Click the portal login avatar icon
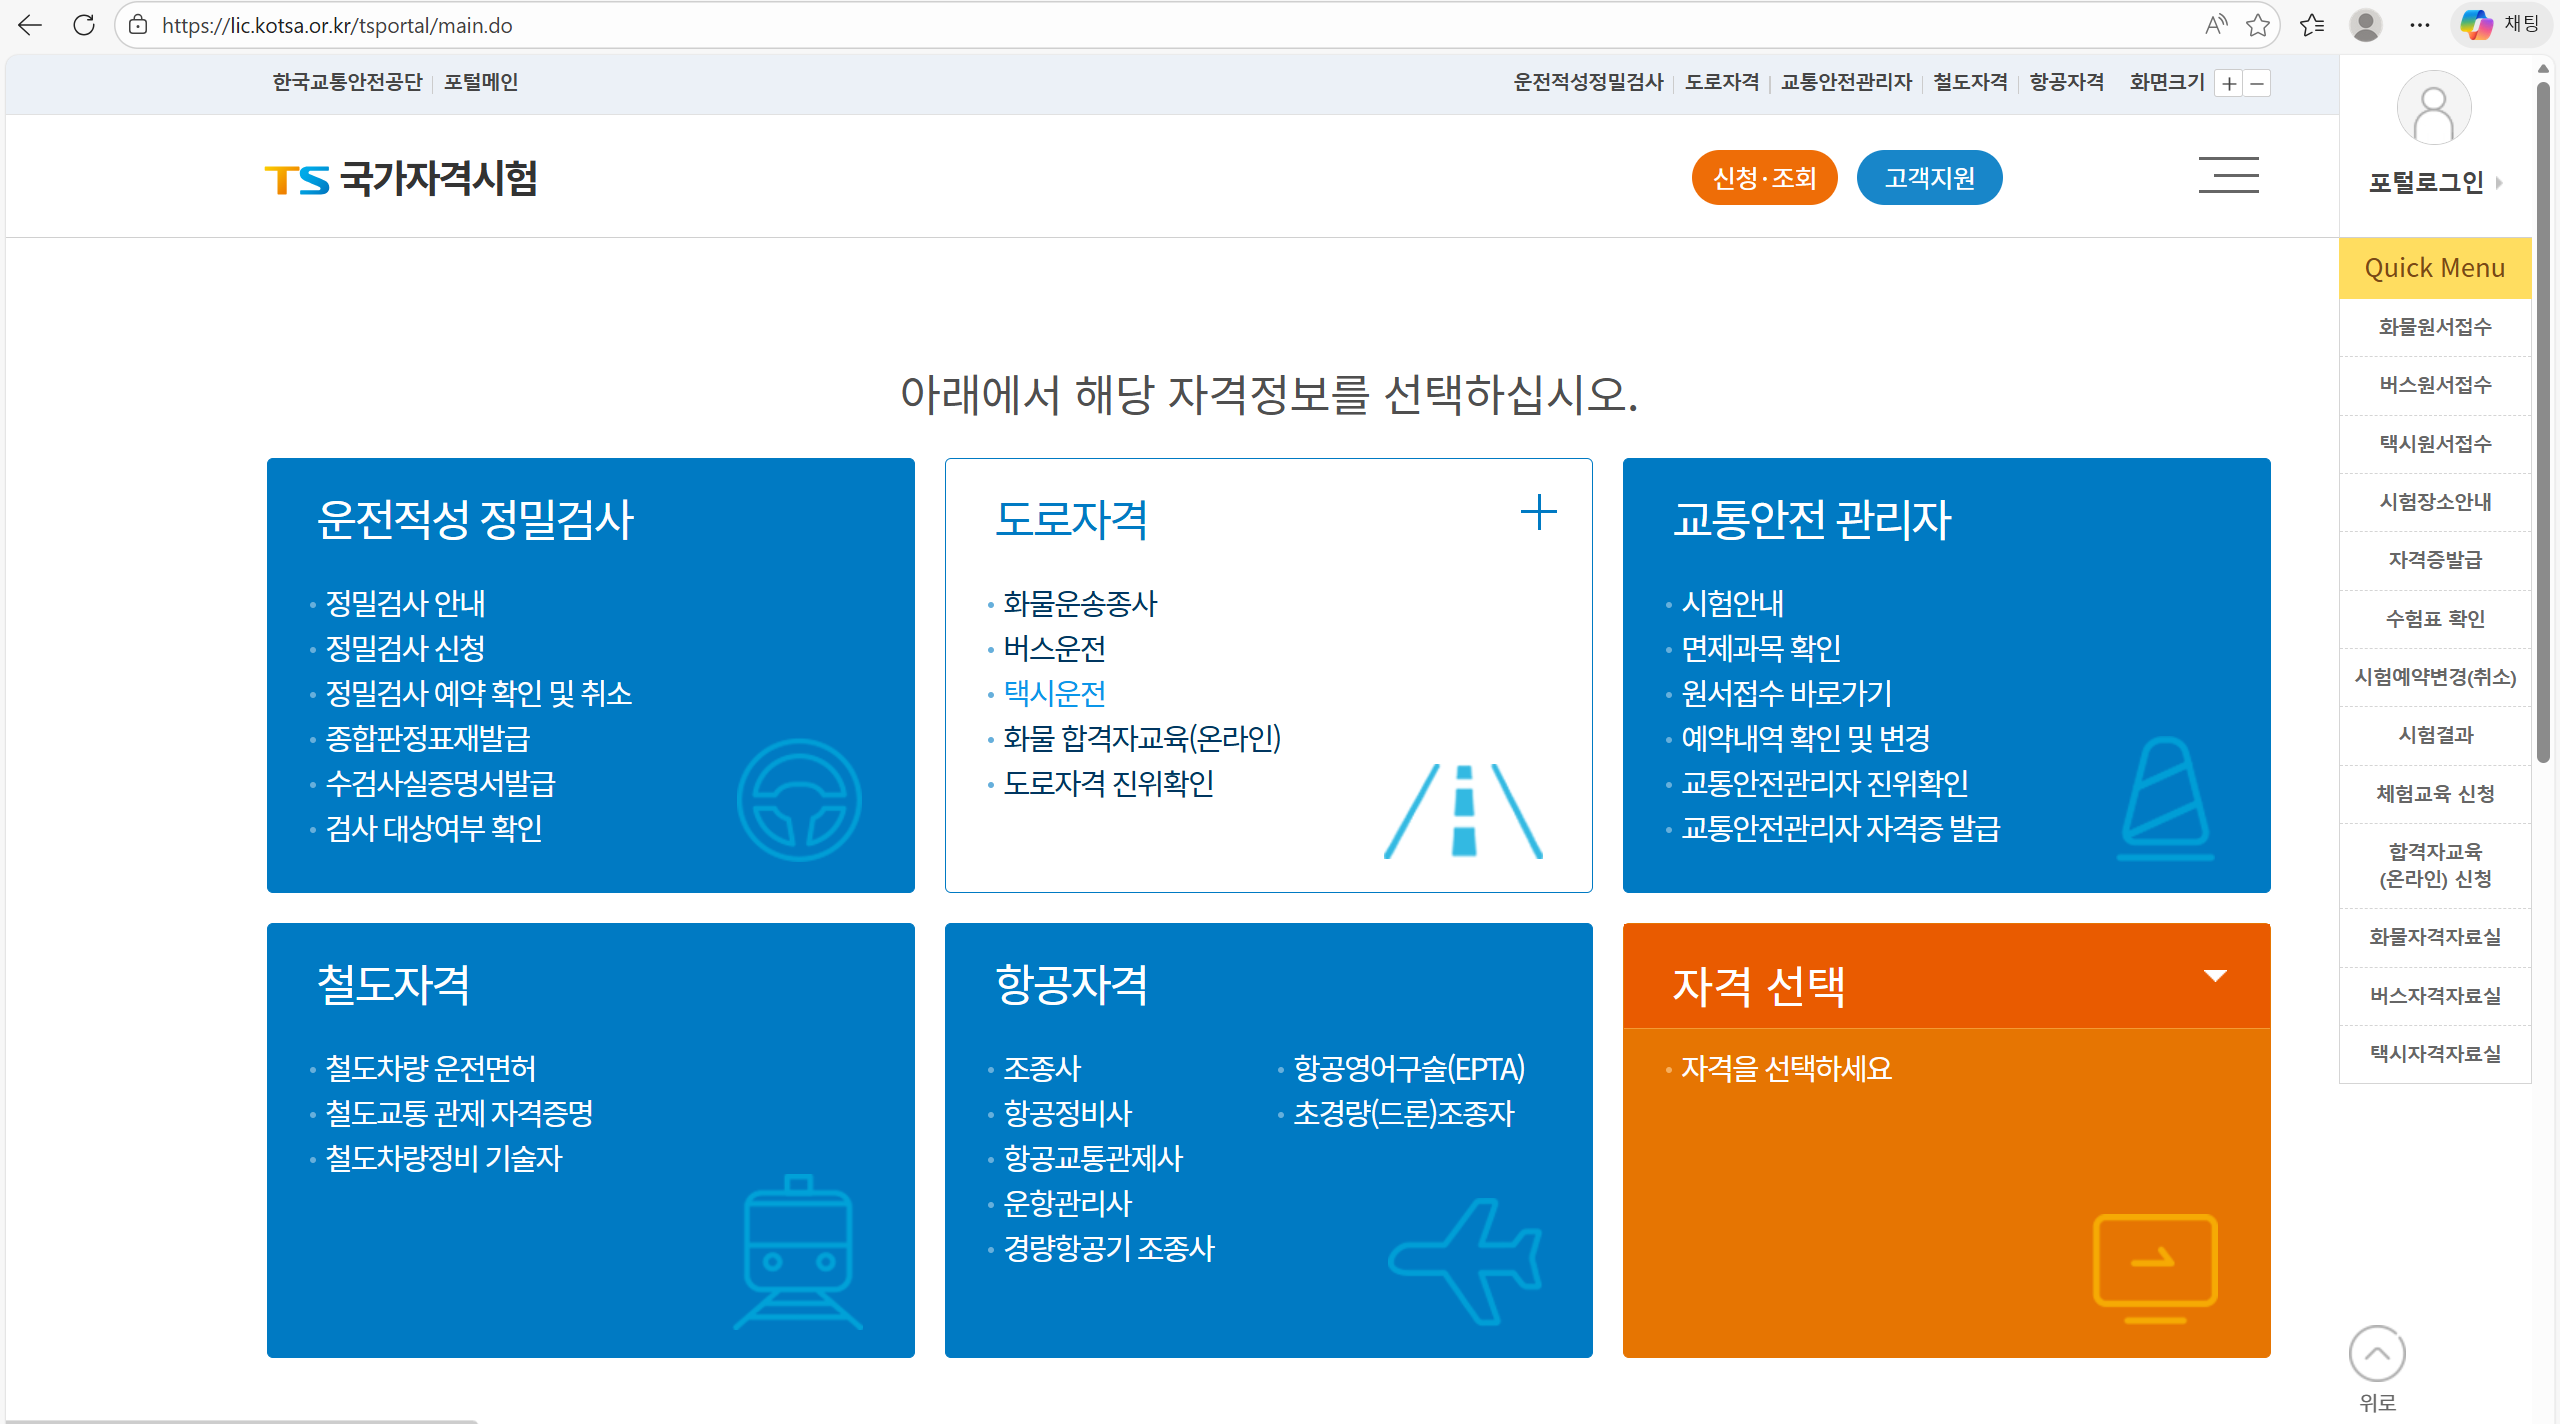Viewport: 2560px width, 1424px height. coord(2433,108)
